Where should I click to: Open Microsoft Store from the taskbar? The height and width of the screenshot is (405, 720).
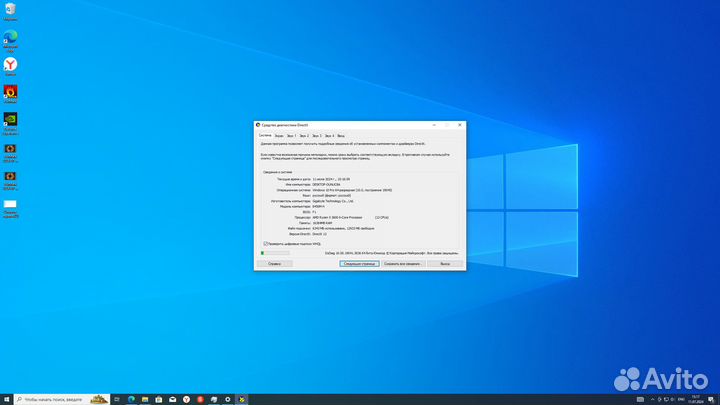pyautogui.click(x=158, y=399)
